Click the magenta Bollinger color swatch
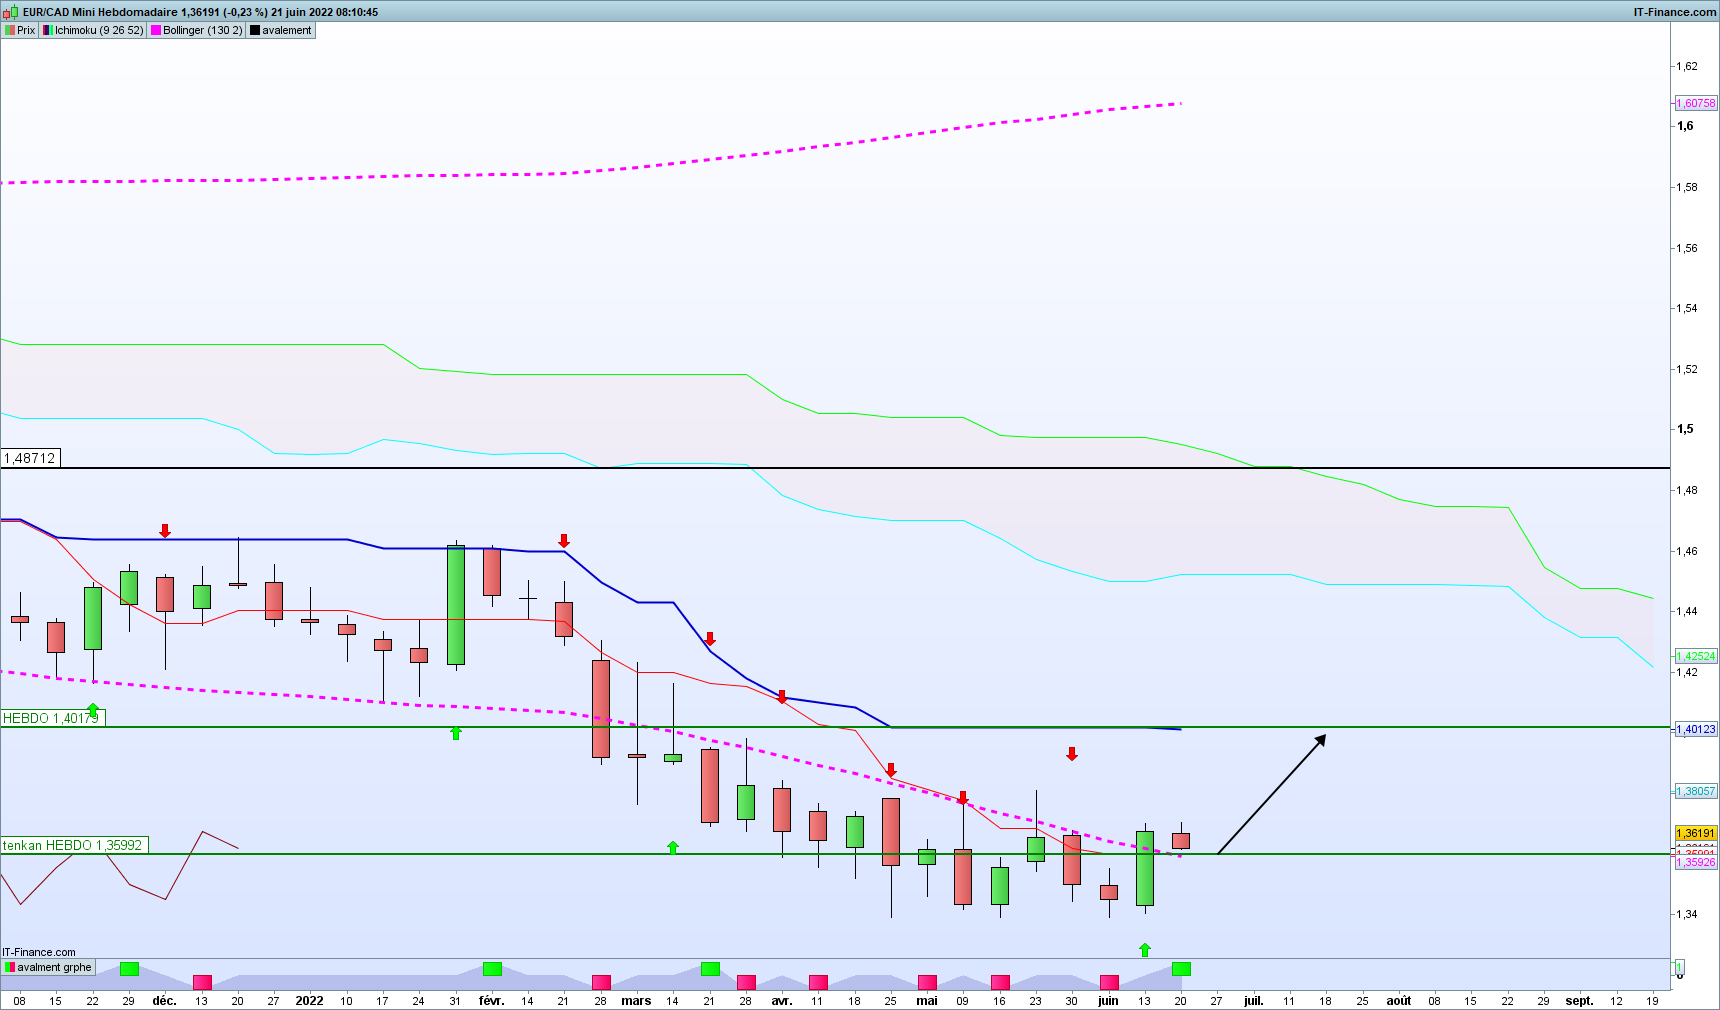Image resolution: width=1720 pixels, height=1010 pixels. (x=156, y=30)
